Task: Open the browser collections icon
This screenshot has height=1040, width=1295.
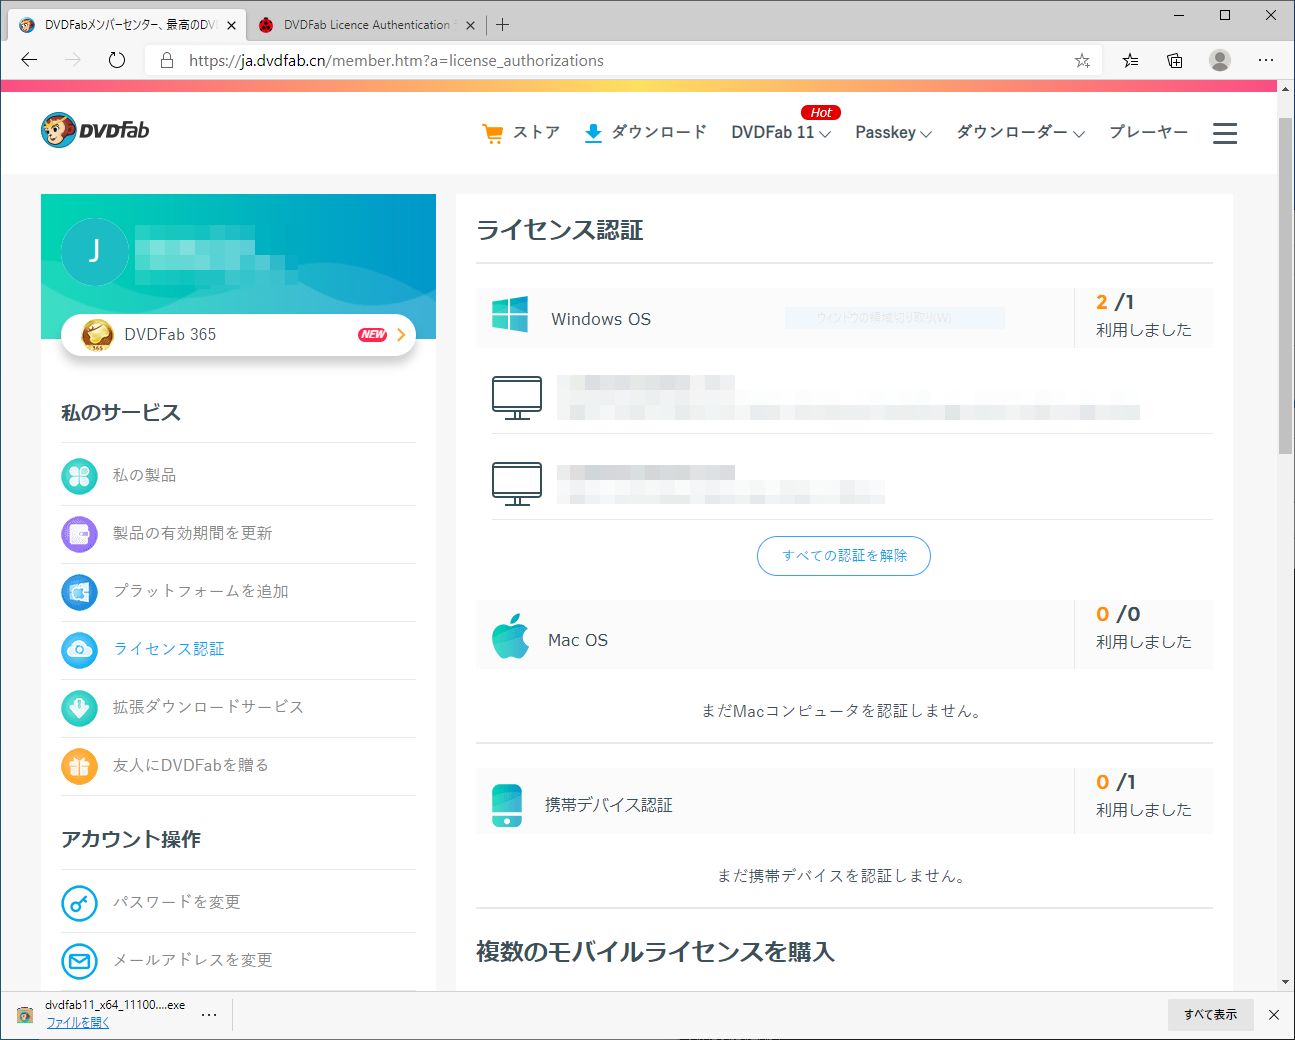Action: pyautogui.click(x=1175, y=60)
